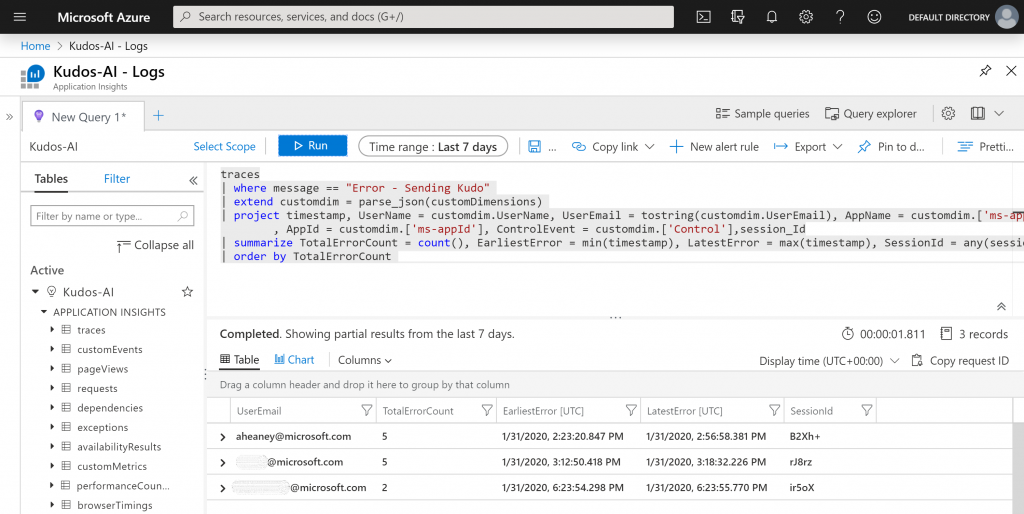The height and width of the screenshot is (514, 1024).
Task: Filter the SessionId column
Action: (x=867, y=410)
